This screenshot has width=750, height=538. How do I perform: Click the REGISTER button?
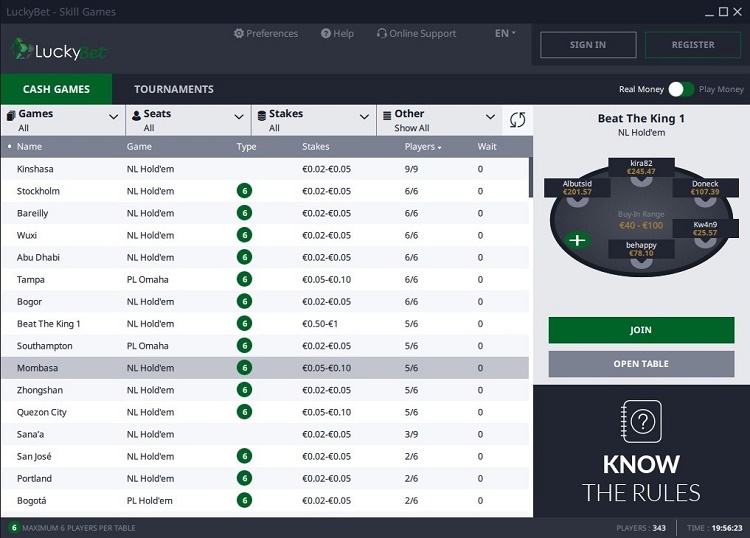[x=692, y=45]
